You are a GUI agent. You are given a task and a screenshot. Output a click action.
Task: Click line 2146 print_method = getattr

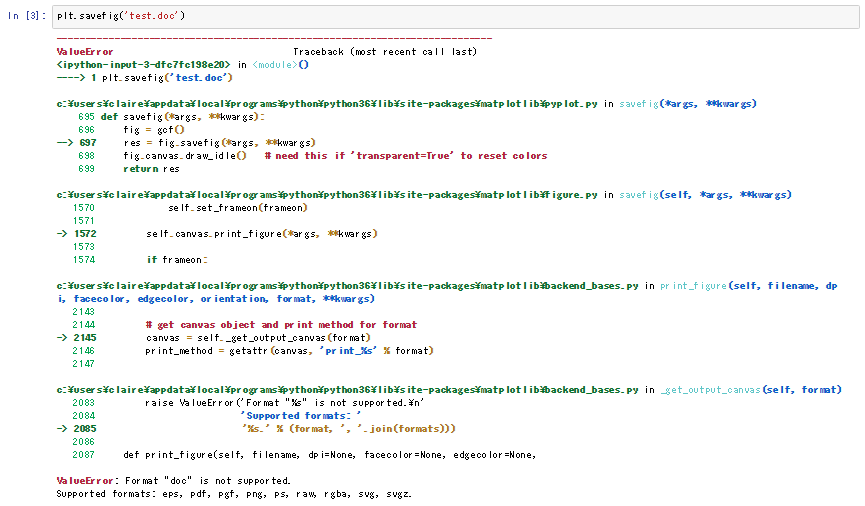click(276, 351)
